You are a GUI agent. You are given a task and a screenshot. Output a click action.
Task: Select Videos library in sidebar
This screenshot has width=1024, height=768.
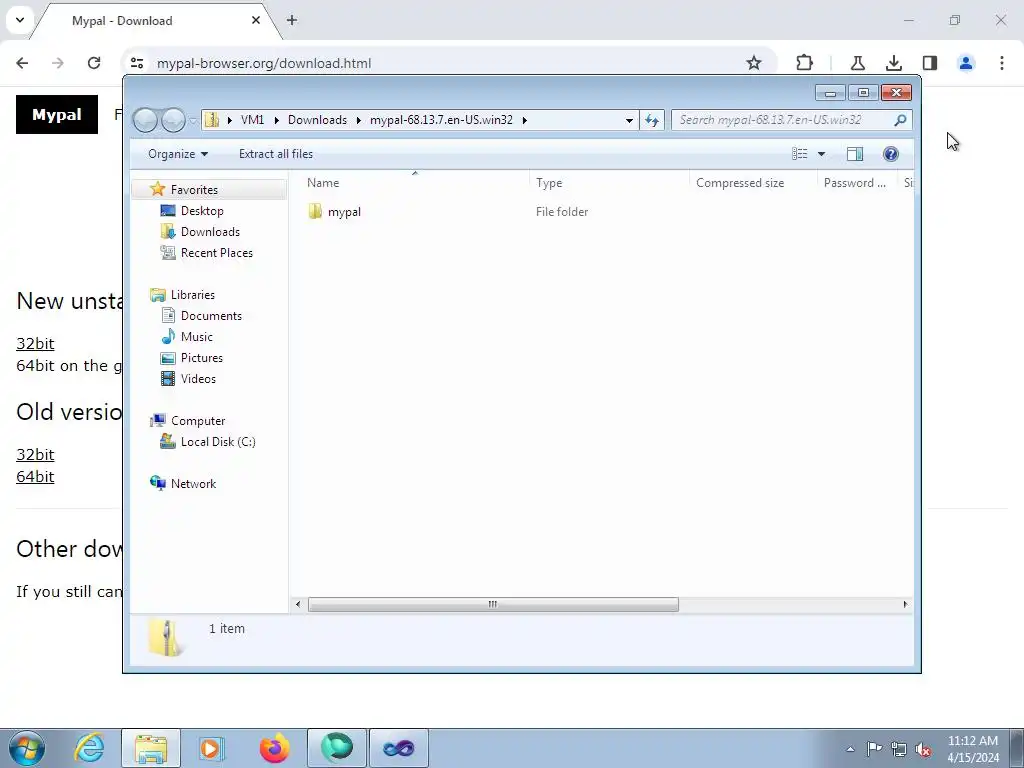(x=198, y=379)
